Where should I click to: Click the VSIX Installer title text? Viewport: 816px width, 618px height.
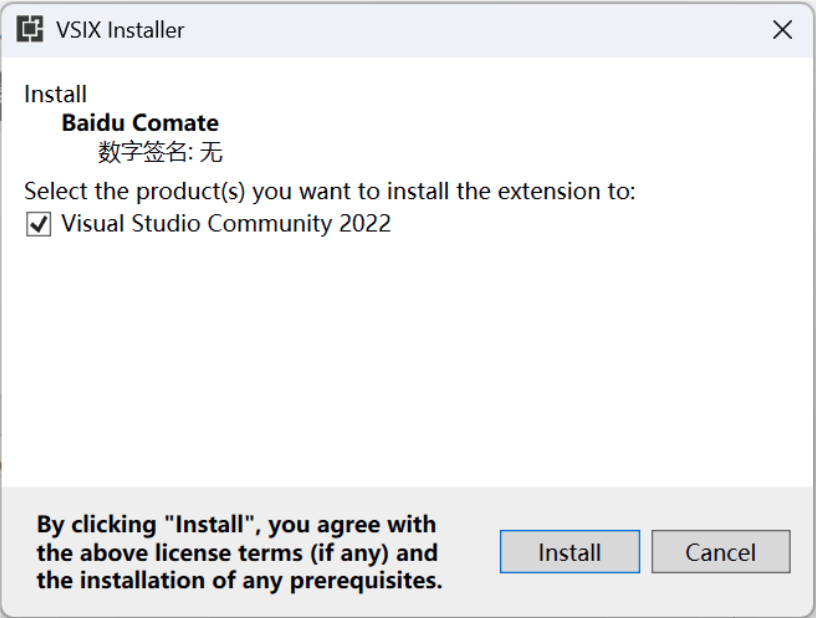click(120, 30)
